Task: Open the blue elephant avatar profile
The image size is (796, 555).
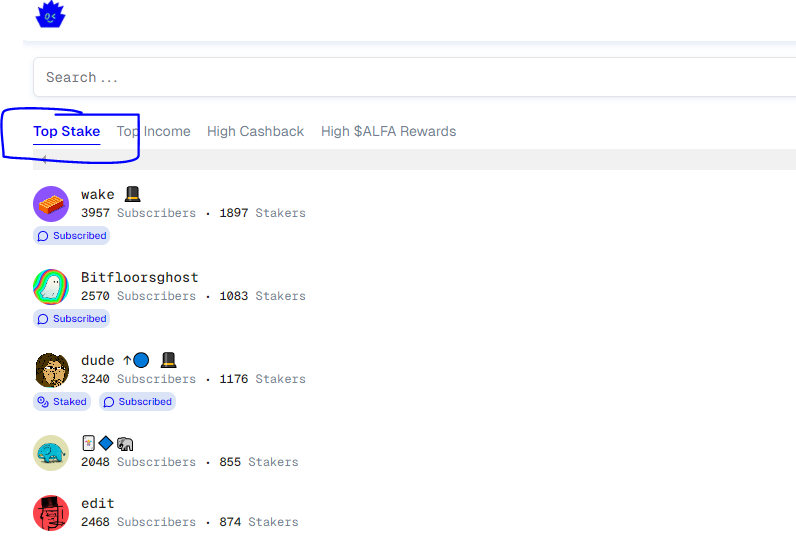Action: click(x=51, y=453)
